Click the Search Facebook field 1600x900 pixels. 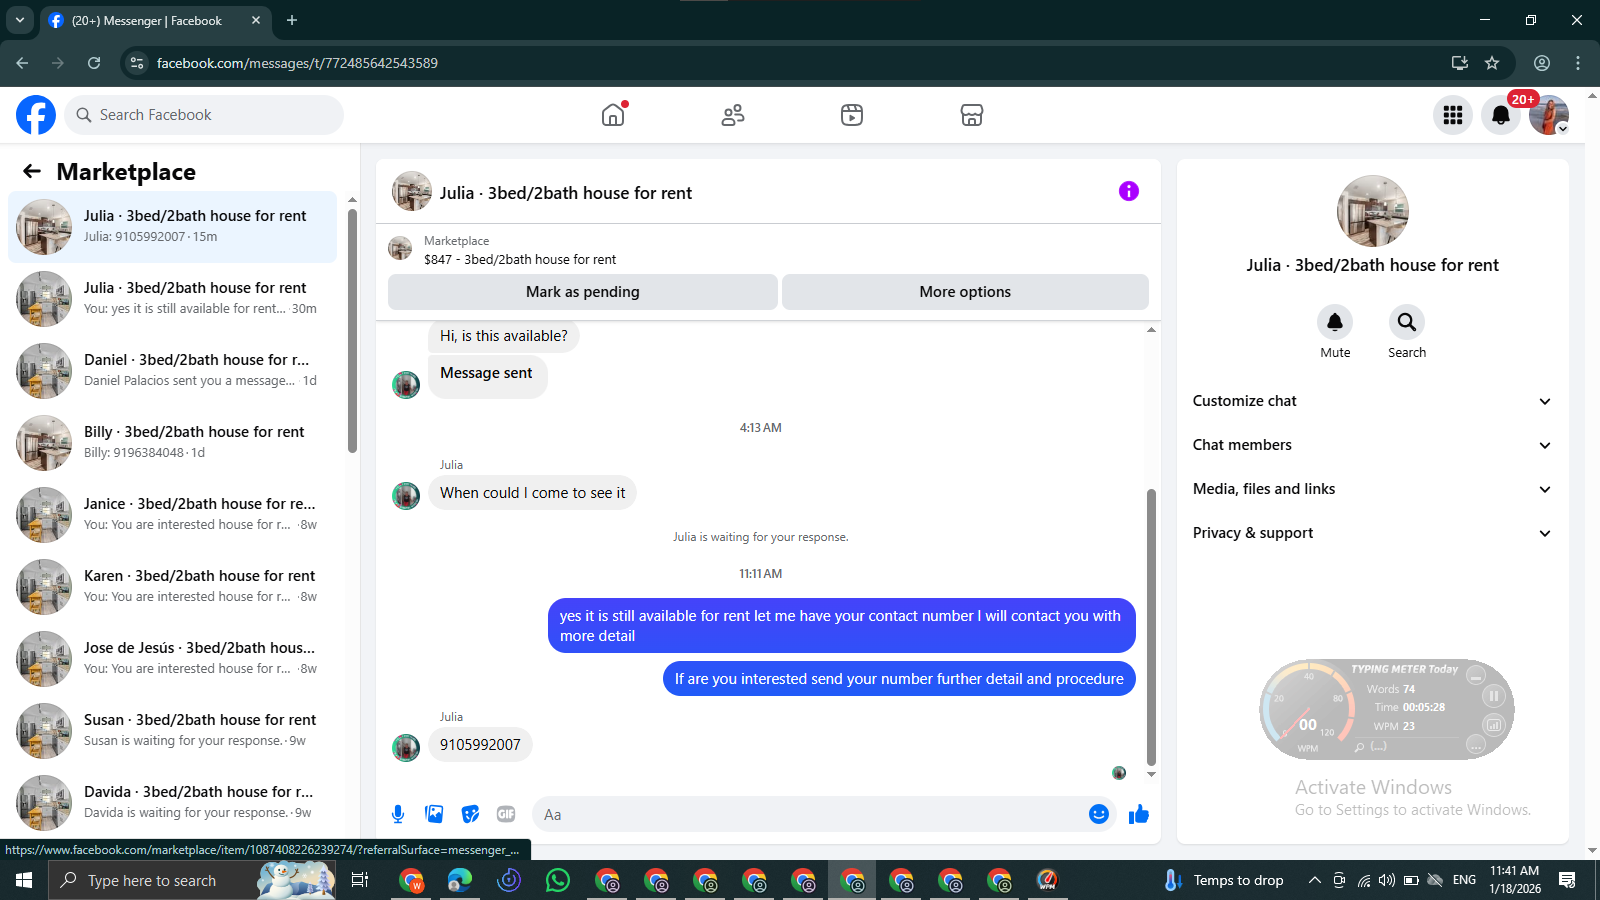pos(204,115)
